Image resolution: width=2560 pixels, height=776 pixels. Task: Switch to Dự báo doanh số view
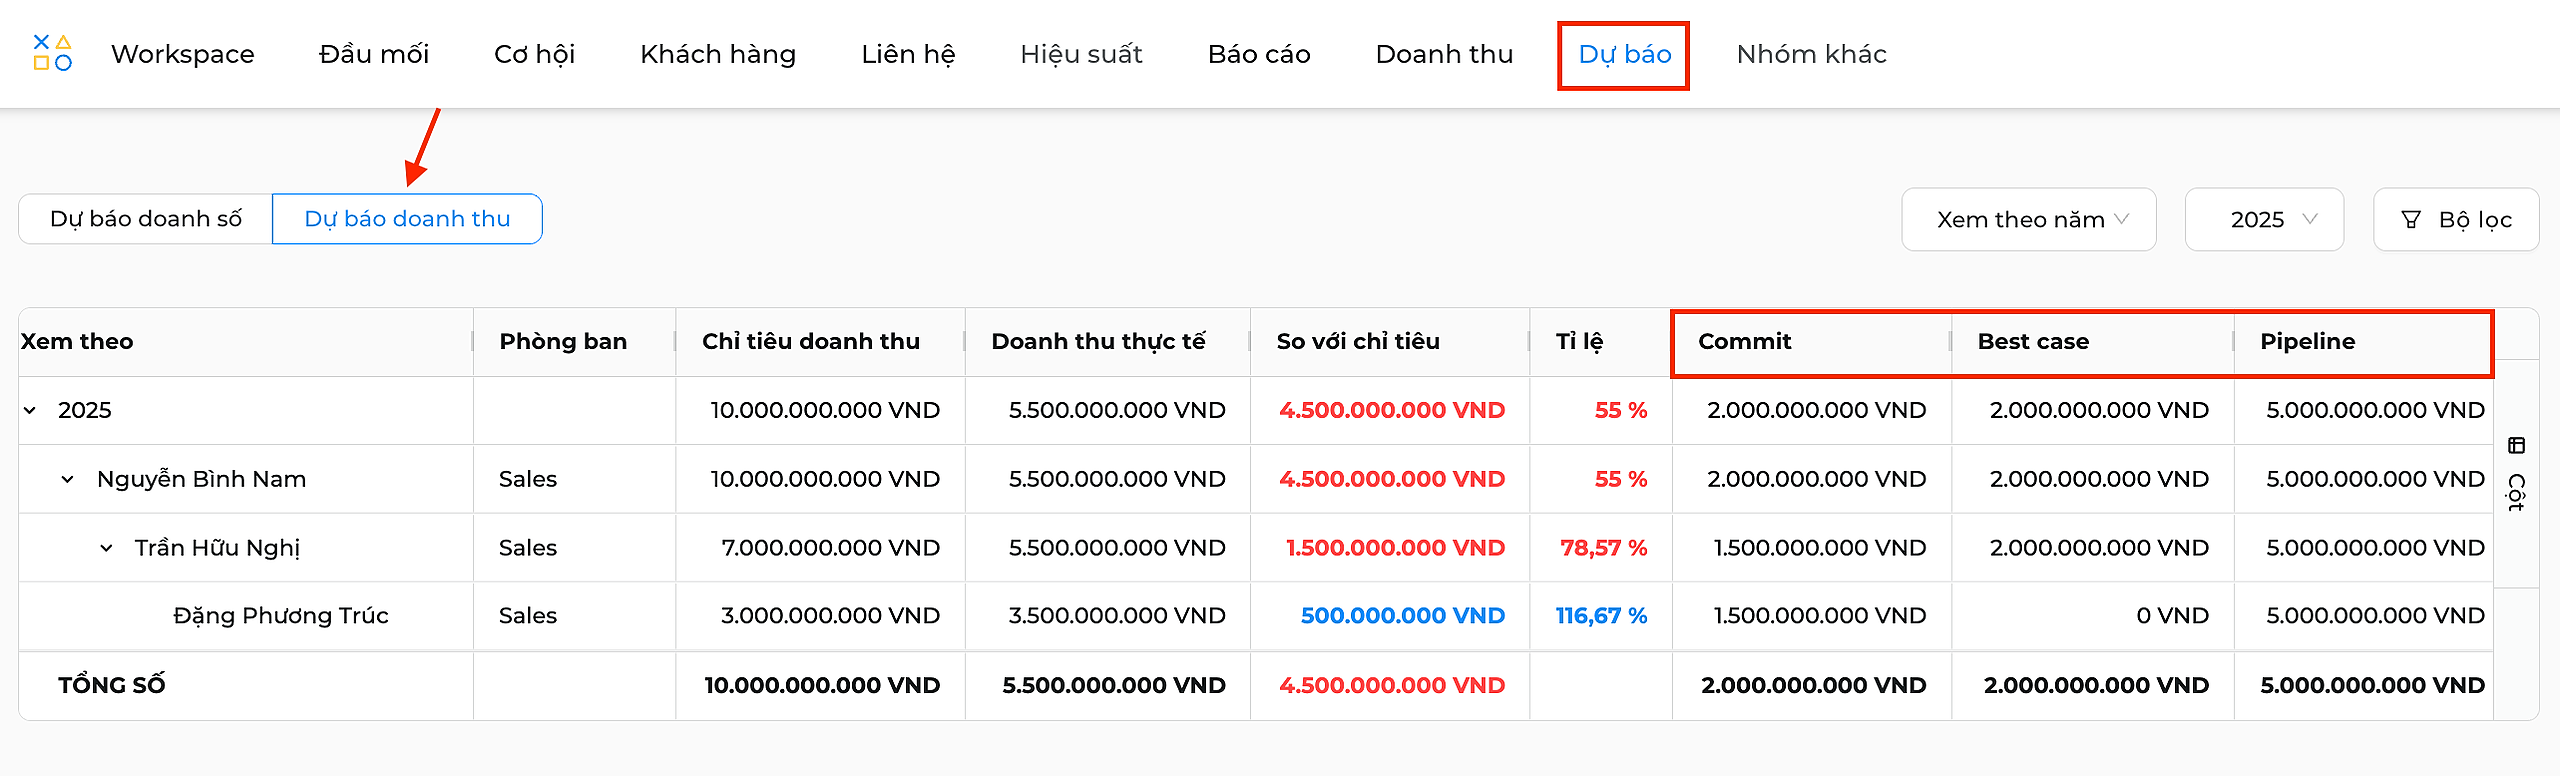coord(146,219)
